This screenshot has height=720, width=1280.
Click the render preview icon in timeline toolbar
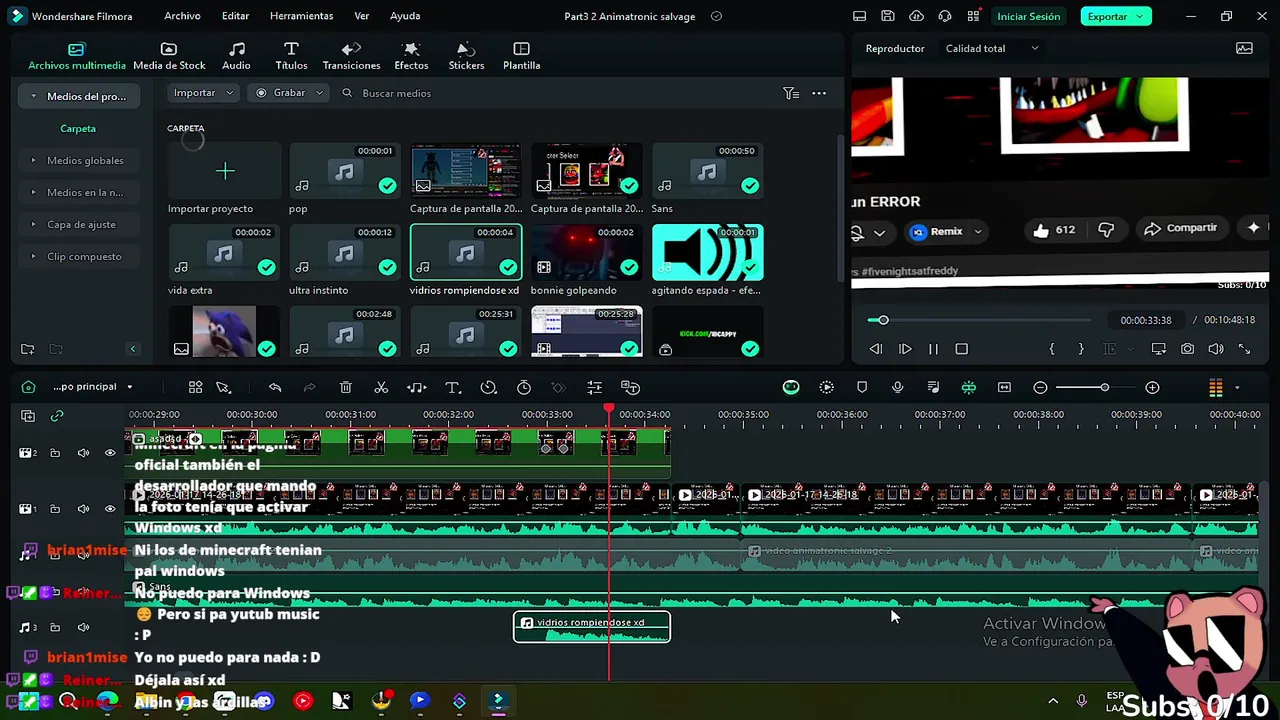pyautogui.click(x=826, y=387)
